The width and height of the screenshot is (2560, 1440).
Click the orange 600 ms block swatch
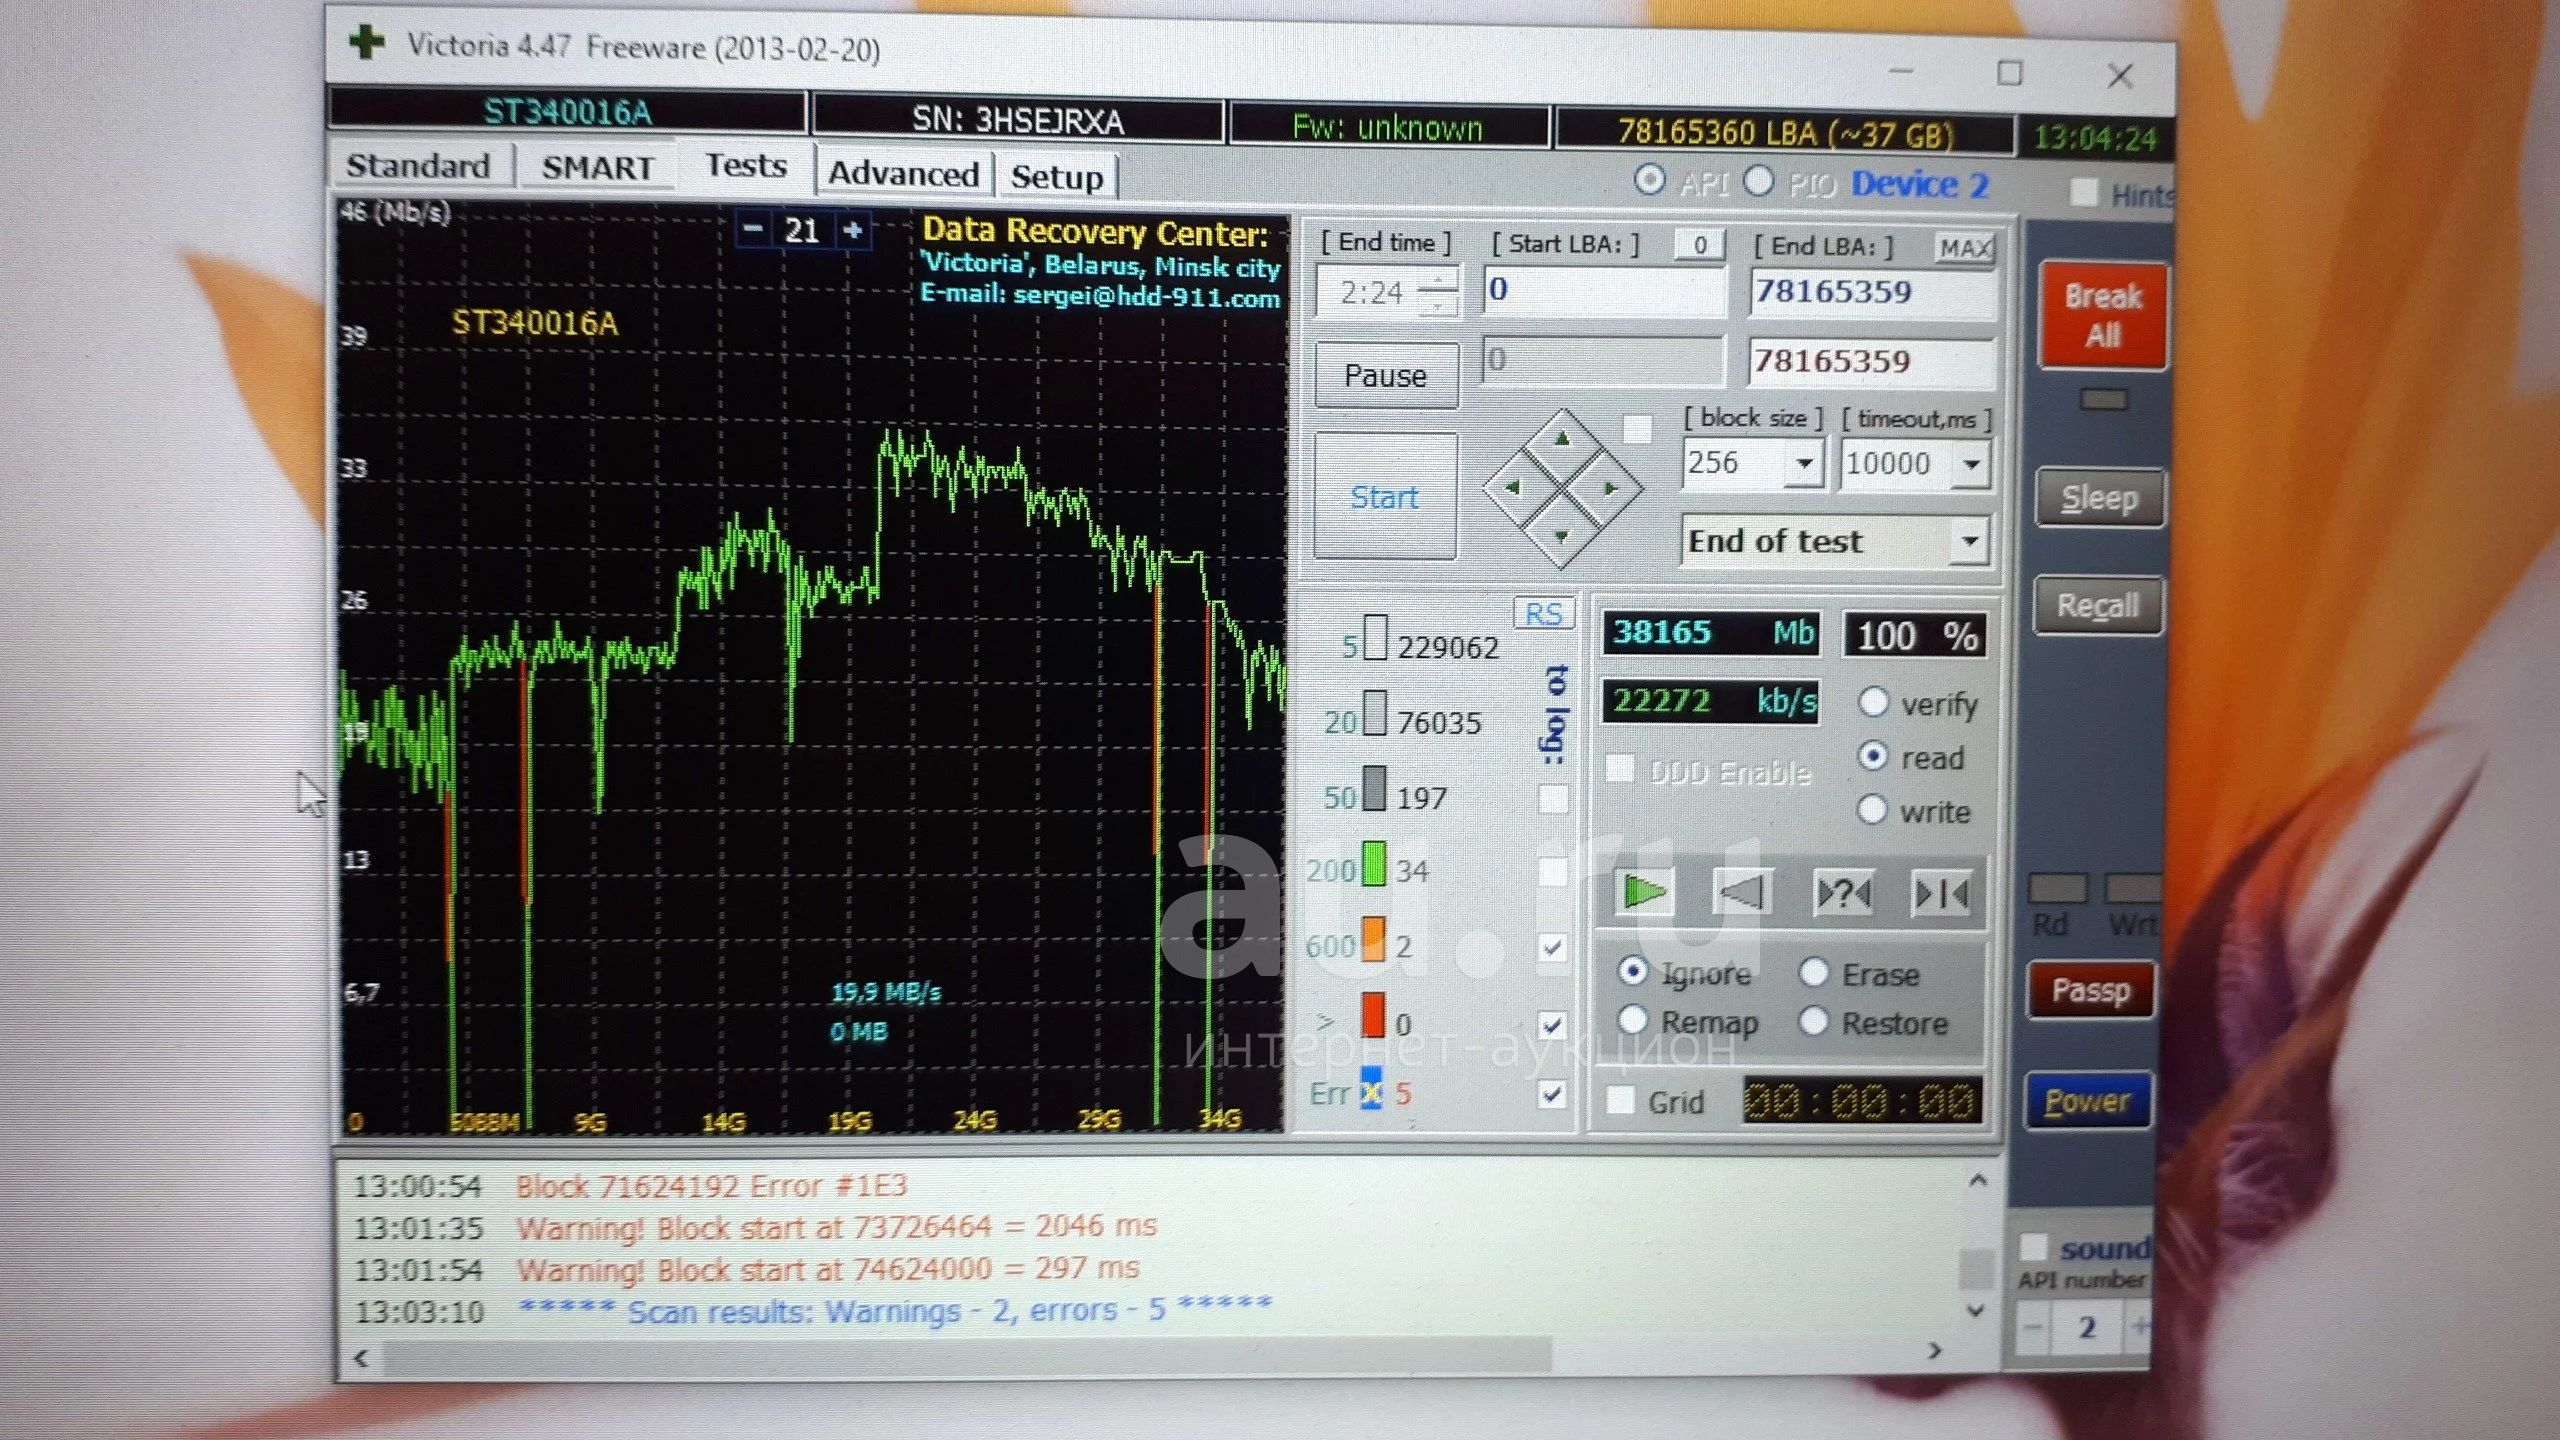1373,940
